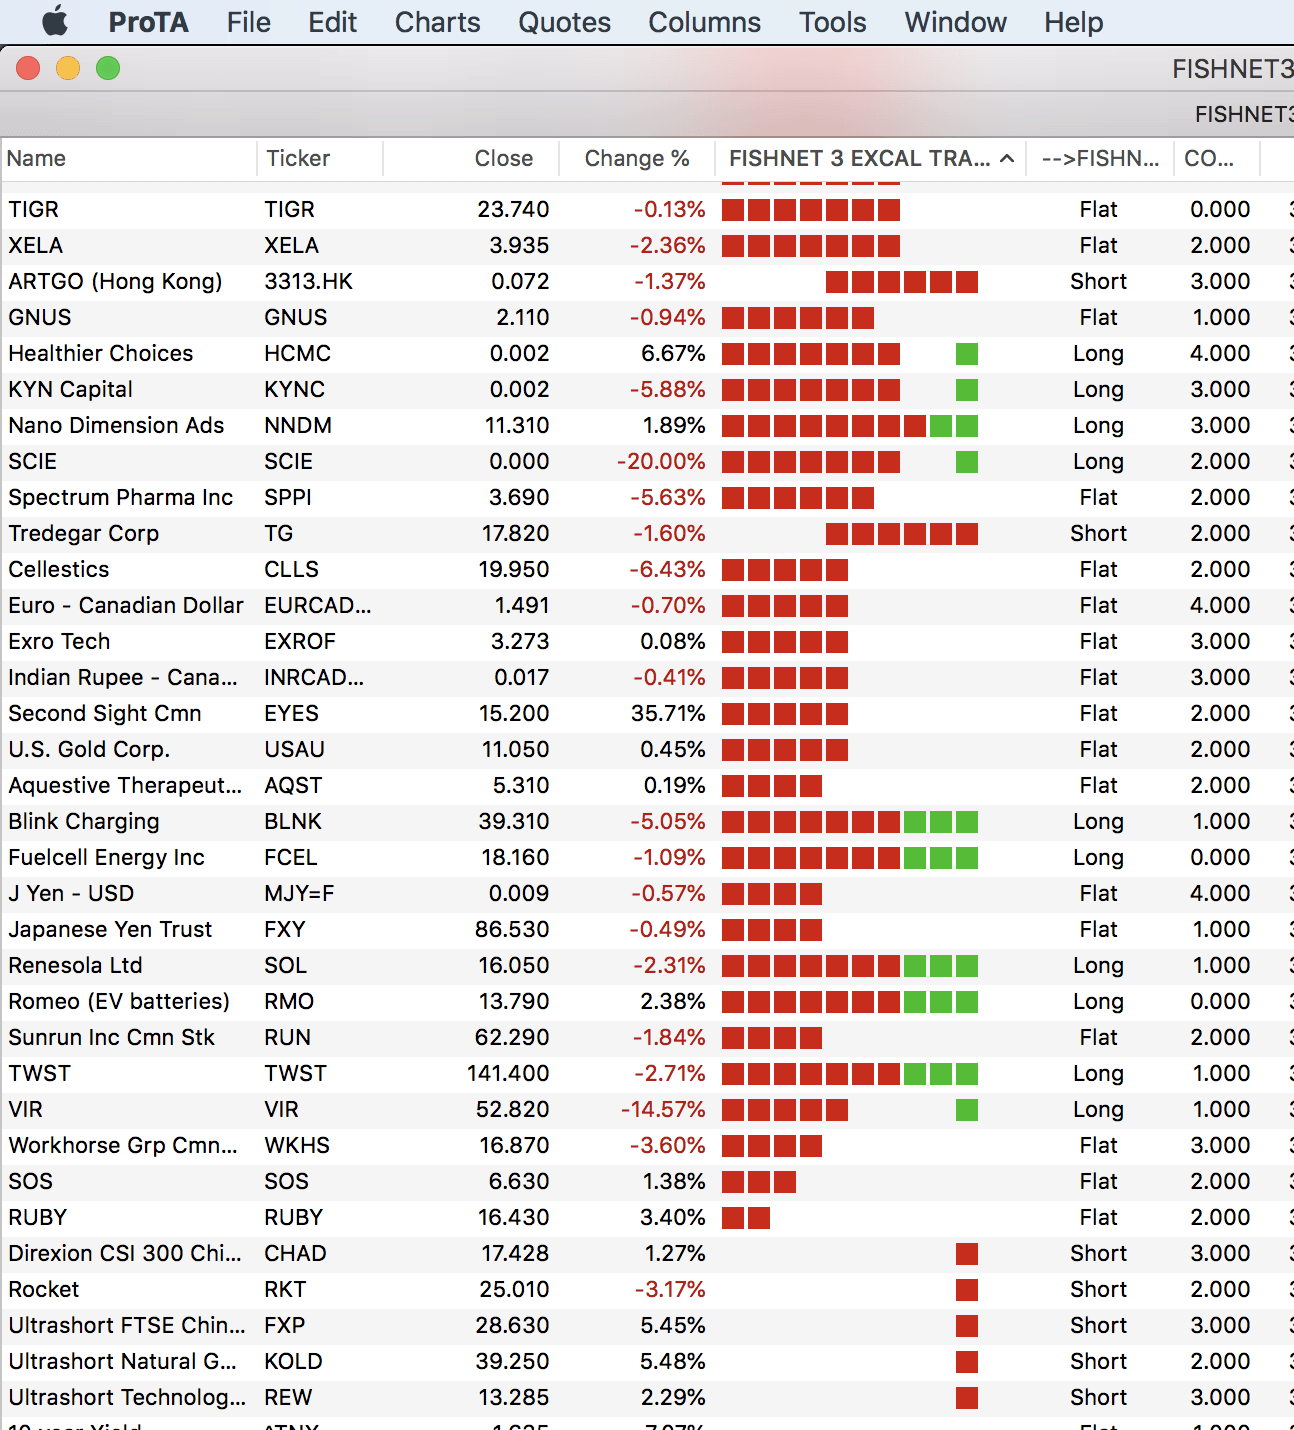Select the Ultrashort FTSE Chin... name cell
1294x1430 pixels.
tap(126, 1326)
